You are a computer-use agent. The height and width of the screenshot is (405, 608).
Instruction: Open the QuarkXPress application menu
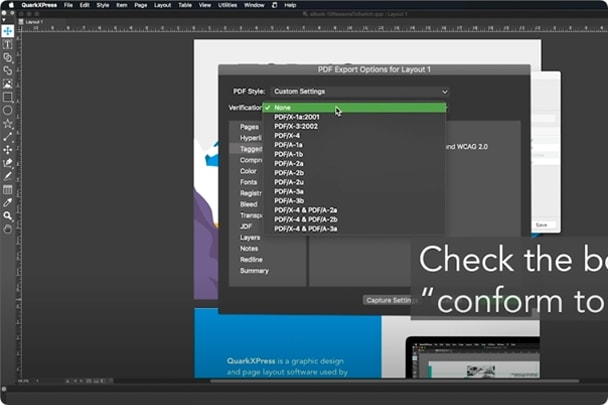tap(39, 5)
